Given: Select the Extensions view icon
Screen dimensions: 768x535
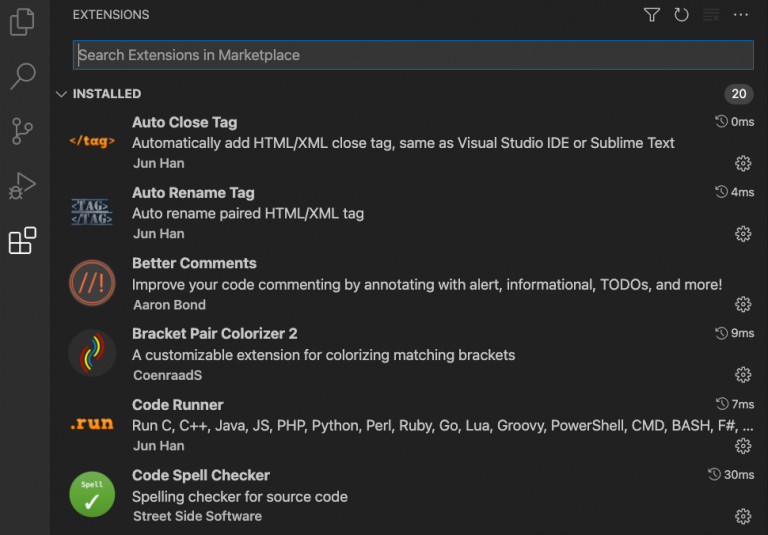Looking at the screenshot, I should (22, 241).
